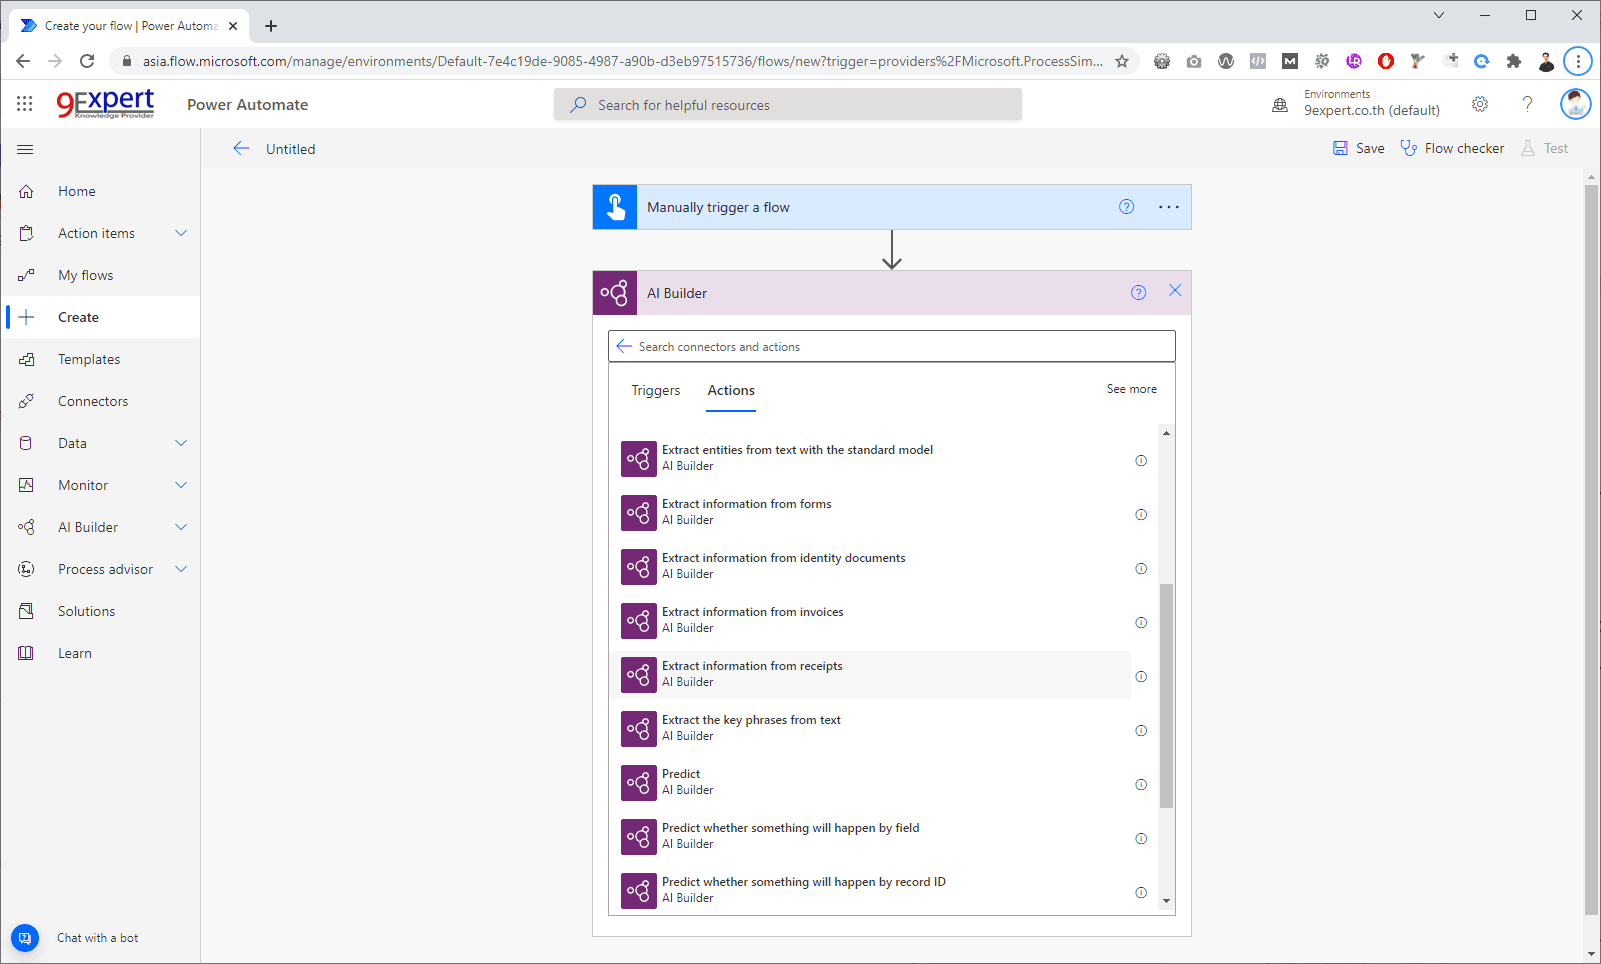Open Power Automate settings gear
This screenshot has width=1601, height=964.
[1480, 103]
